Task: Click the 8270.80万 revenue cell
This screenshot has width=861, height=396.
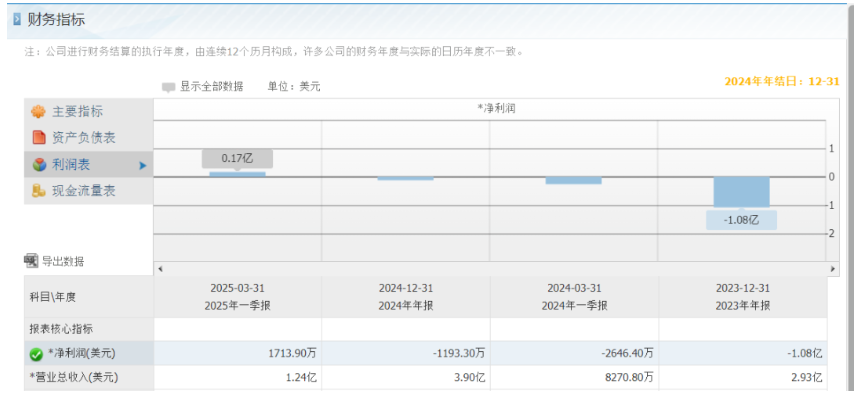Action: coord(574,378)
